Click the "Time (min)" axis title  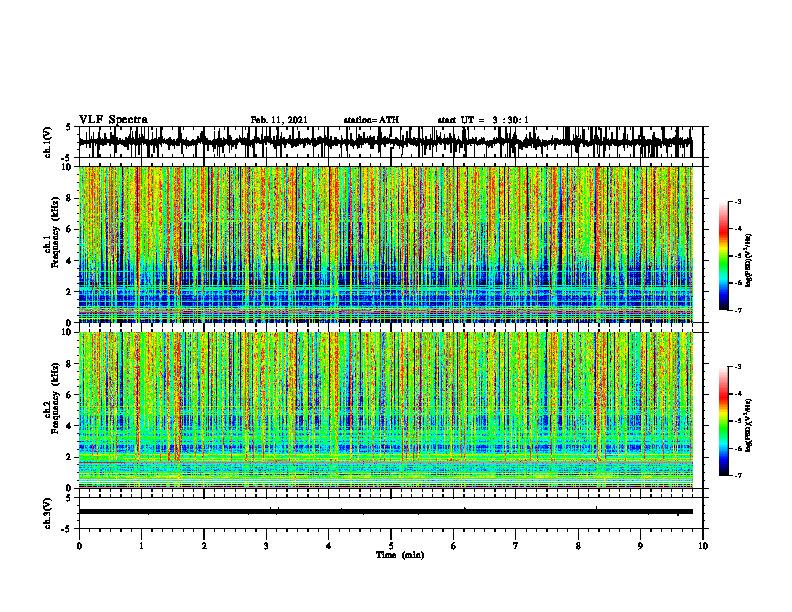click(x=400, y=555)
